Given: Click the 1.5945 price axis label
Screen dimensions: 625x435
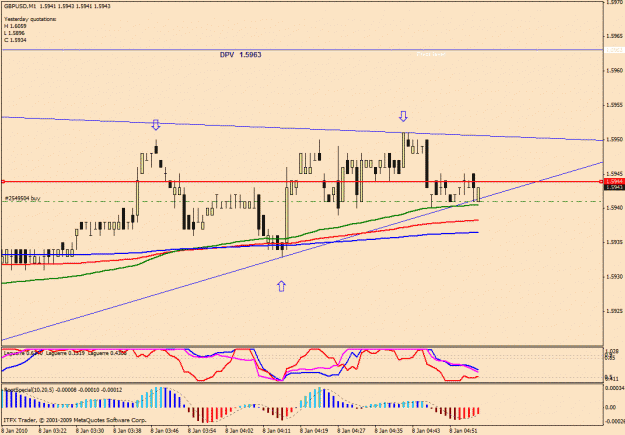Looking at the screenshot, I should (614, 174).
